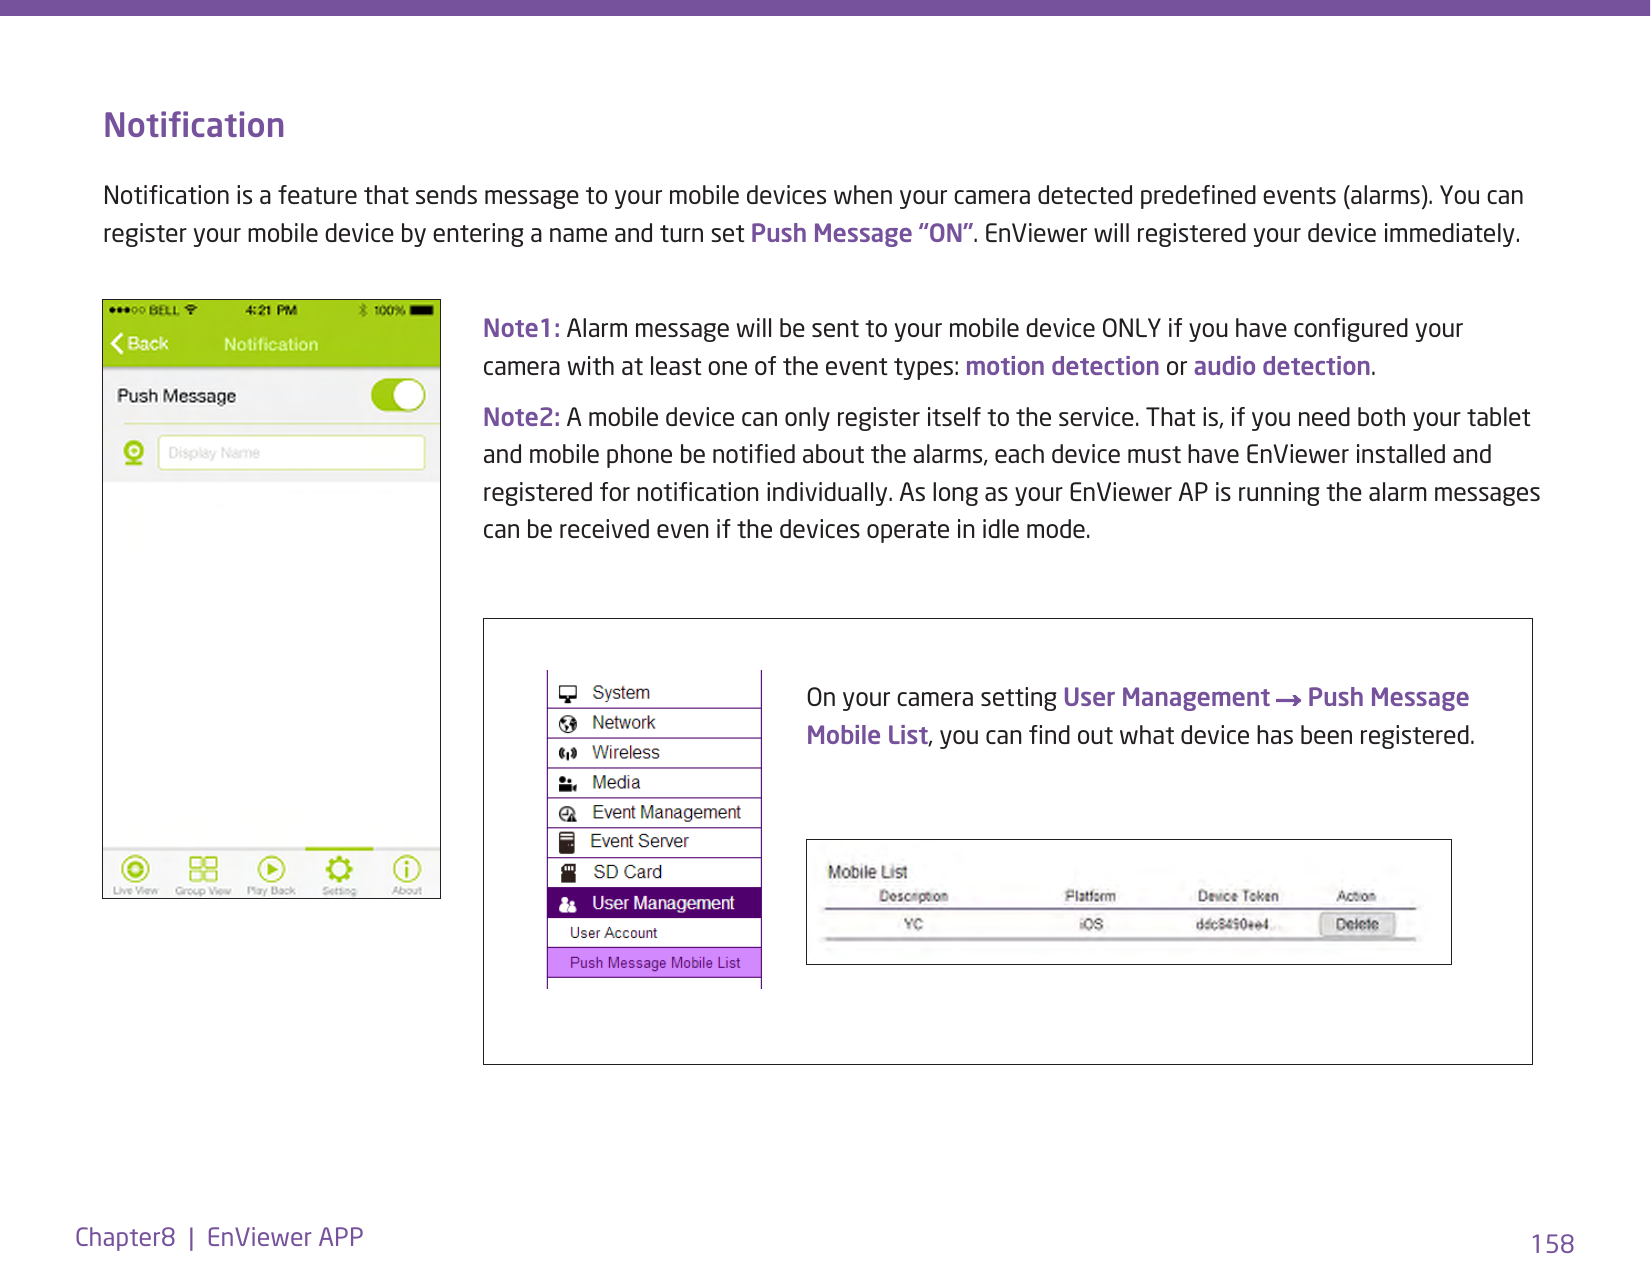1651x1275 pixels.
Task: Click the Platform column header
Action: [x=1090, y=896]
